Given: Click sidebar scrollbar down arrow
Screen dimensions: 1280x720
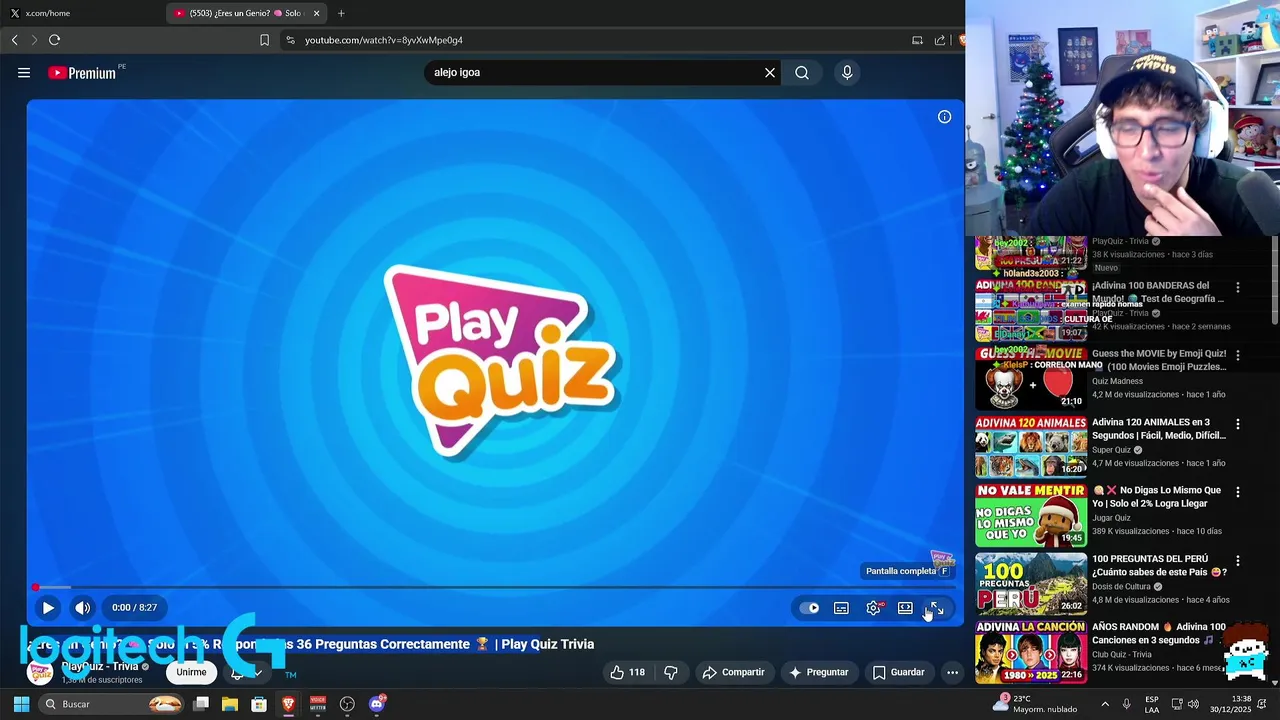Looking at the screenshot, I should [x=1274, y=682].
